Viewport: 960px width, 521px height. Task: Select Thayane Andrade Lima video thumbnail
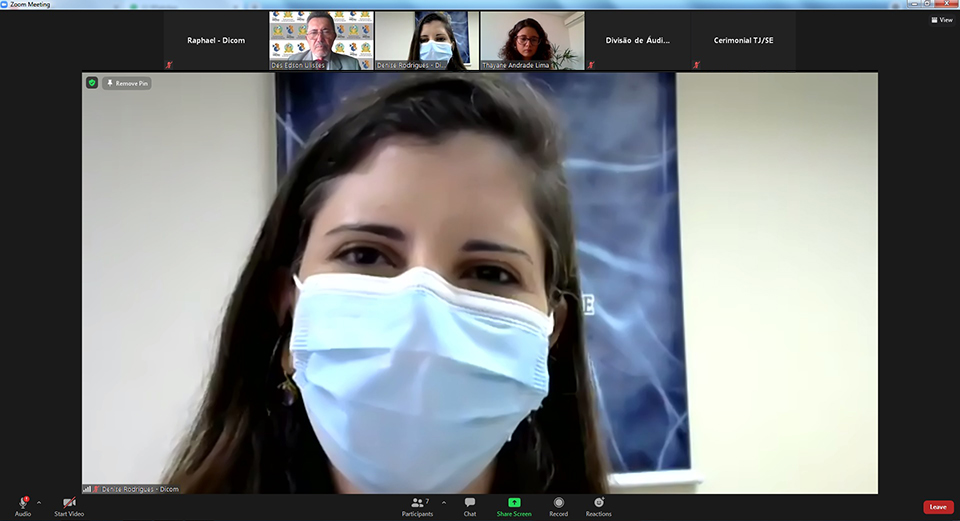coord(532,40)
